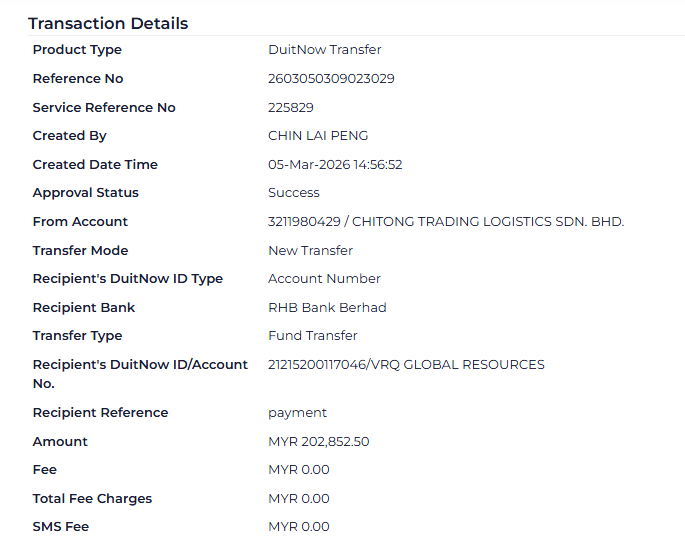The width and height of the screenshot is (685, 544).
Task: Click the Recipient's DuitNow ID/Account No. label
Action: [x=140, y=374]
